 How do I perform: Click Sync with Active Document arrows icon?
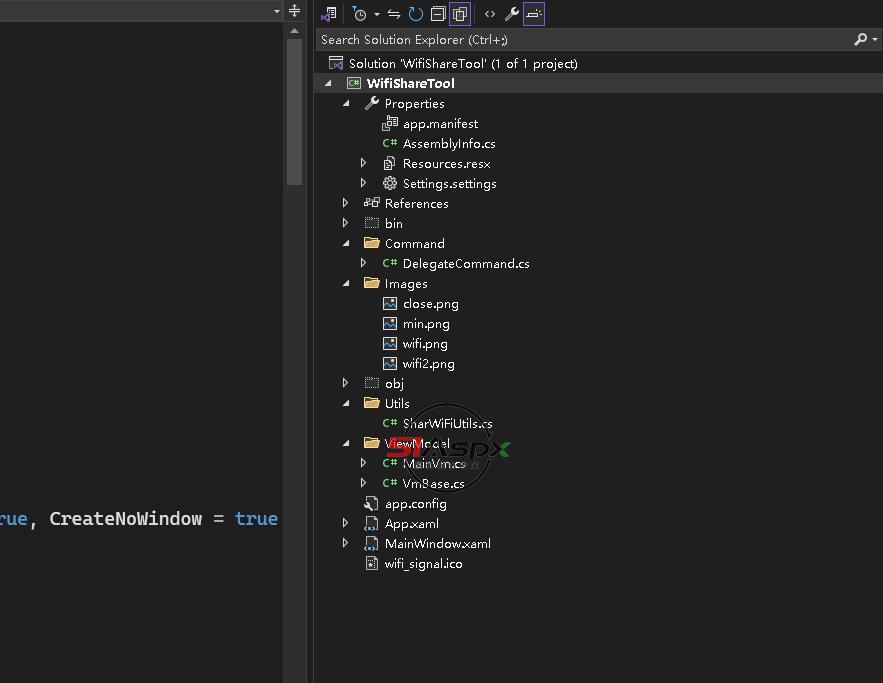[x=394, y=14]
